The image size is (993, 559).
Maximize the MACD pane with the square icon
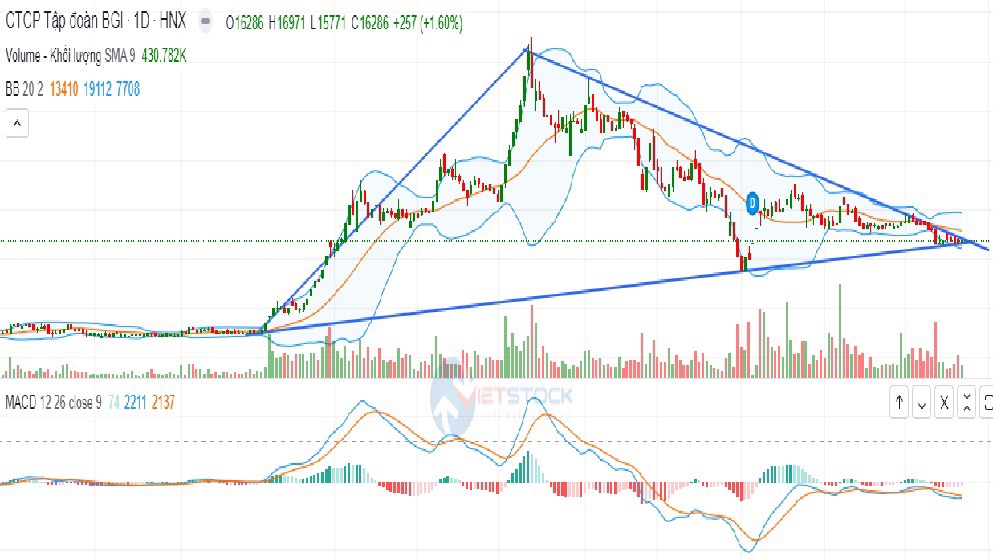[987, 402]
